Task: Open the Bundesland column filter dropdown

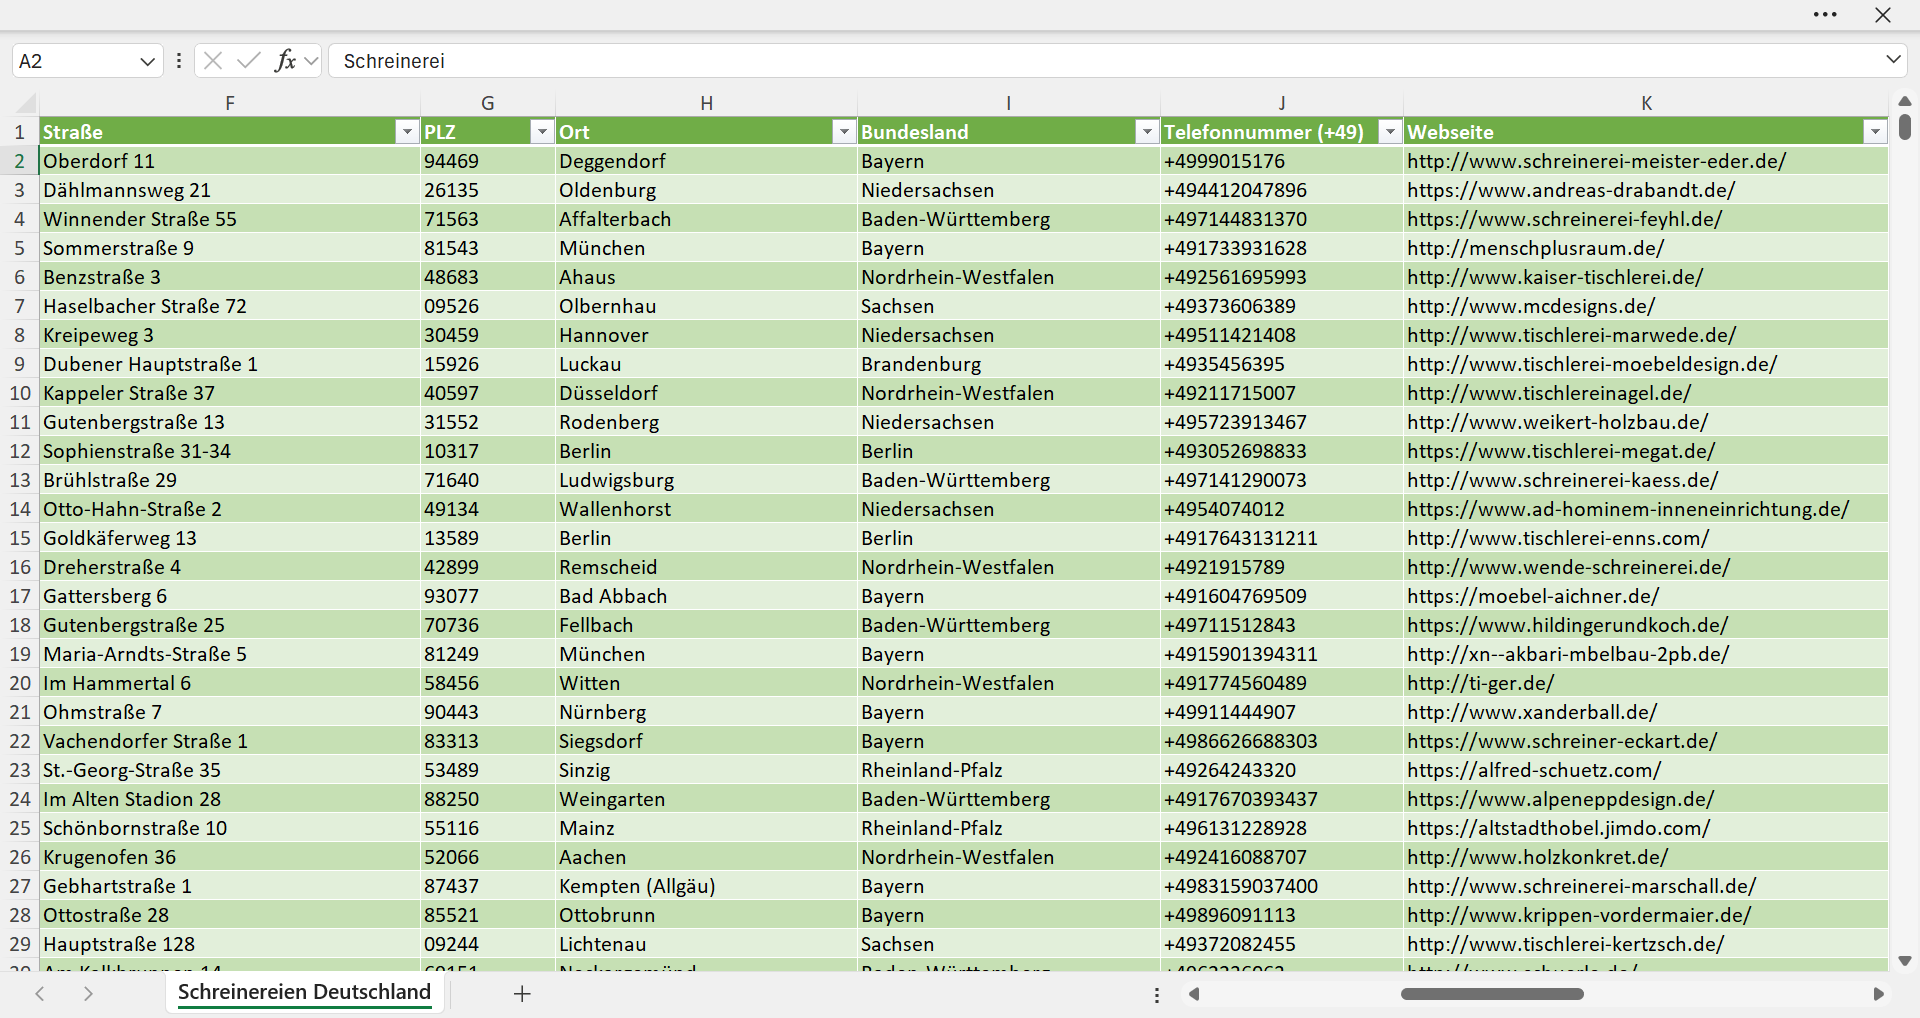Action: click(1147, 132)
